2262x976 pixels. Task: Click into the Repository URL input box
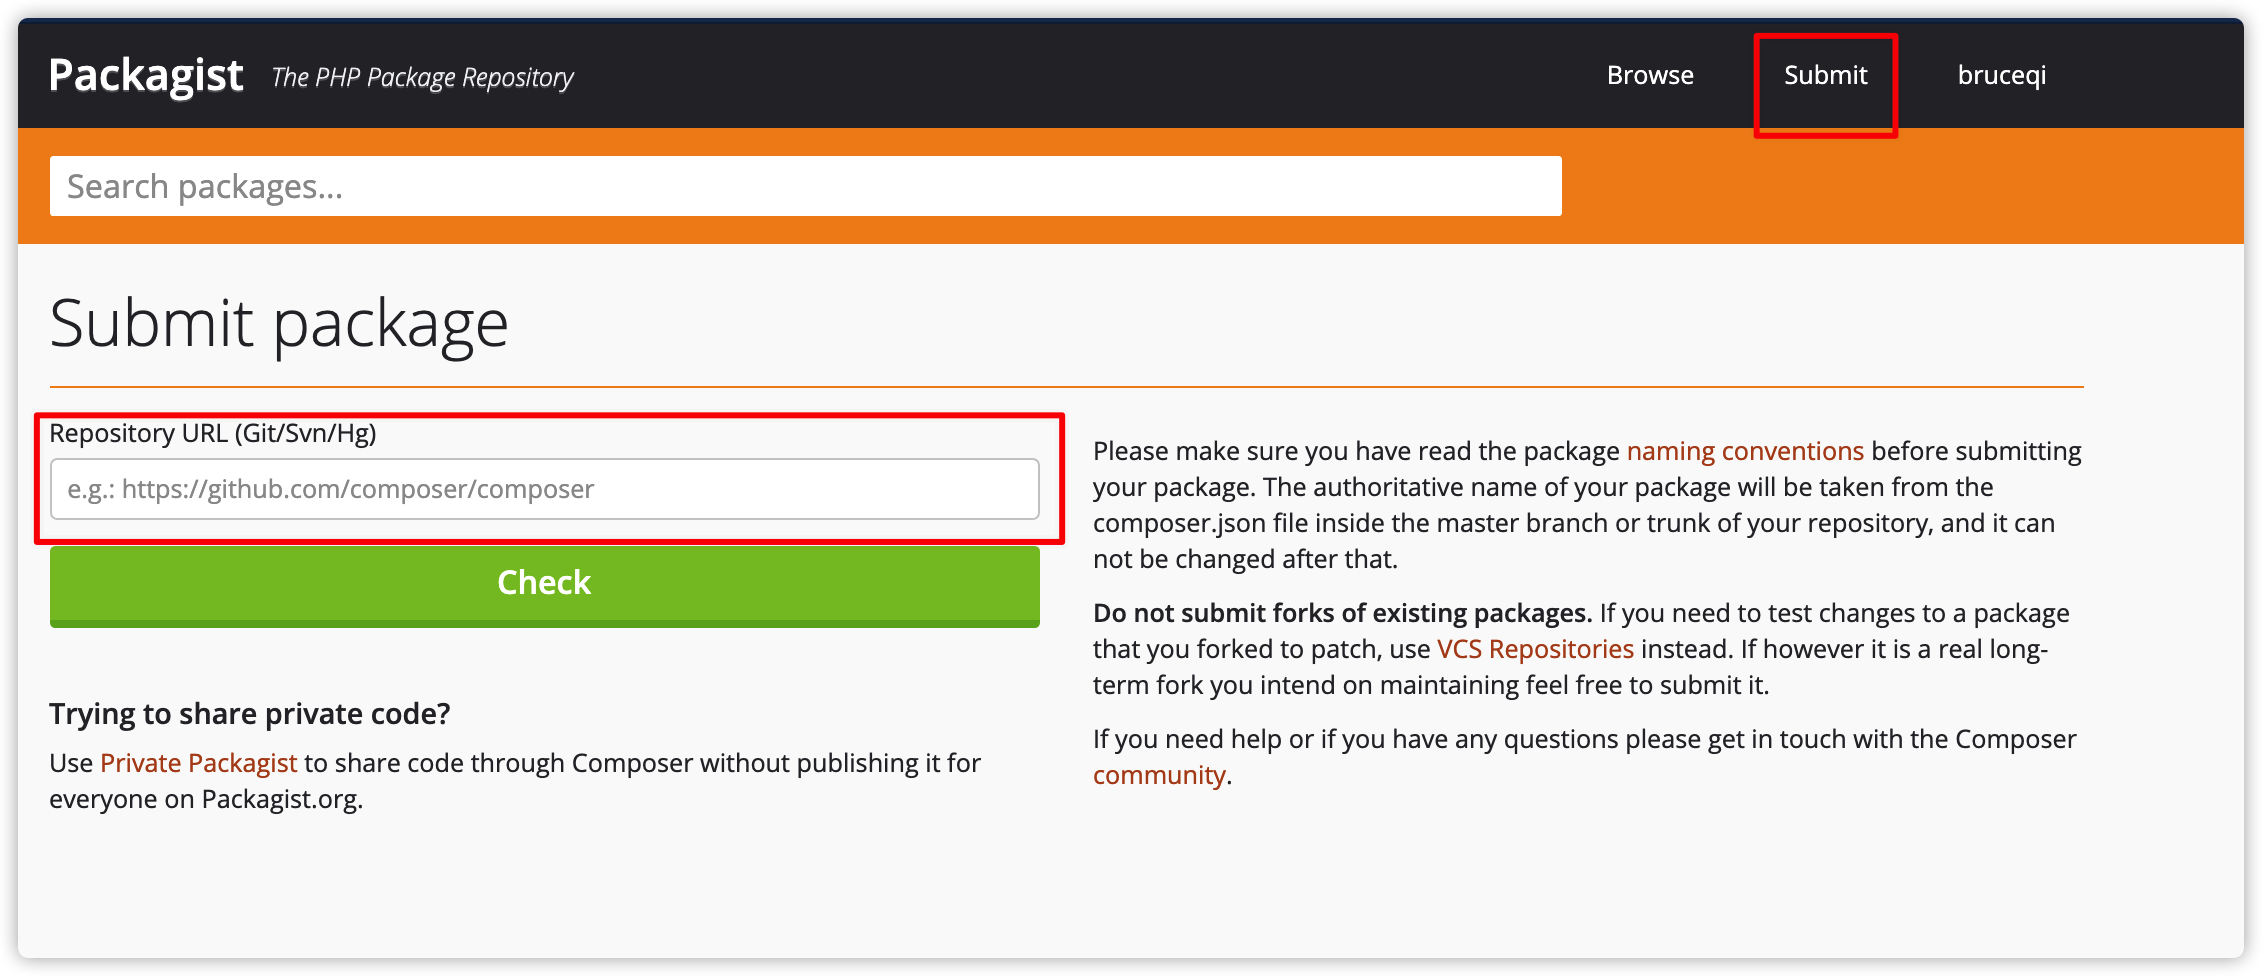(544, 489)
